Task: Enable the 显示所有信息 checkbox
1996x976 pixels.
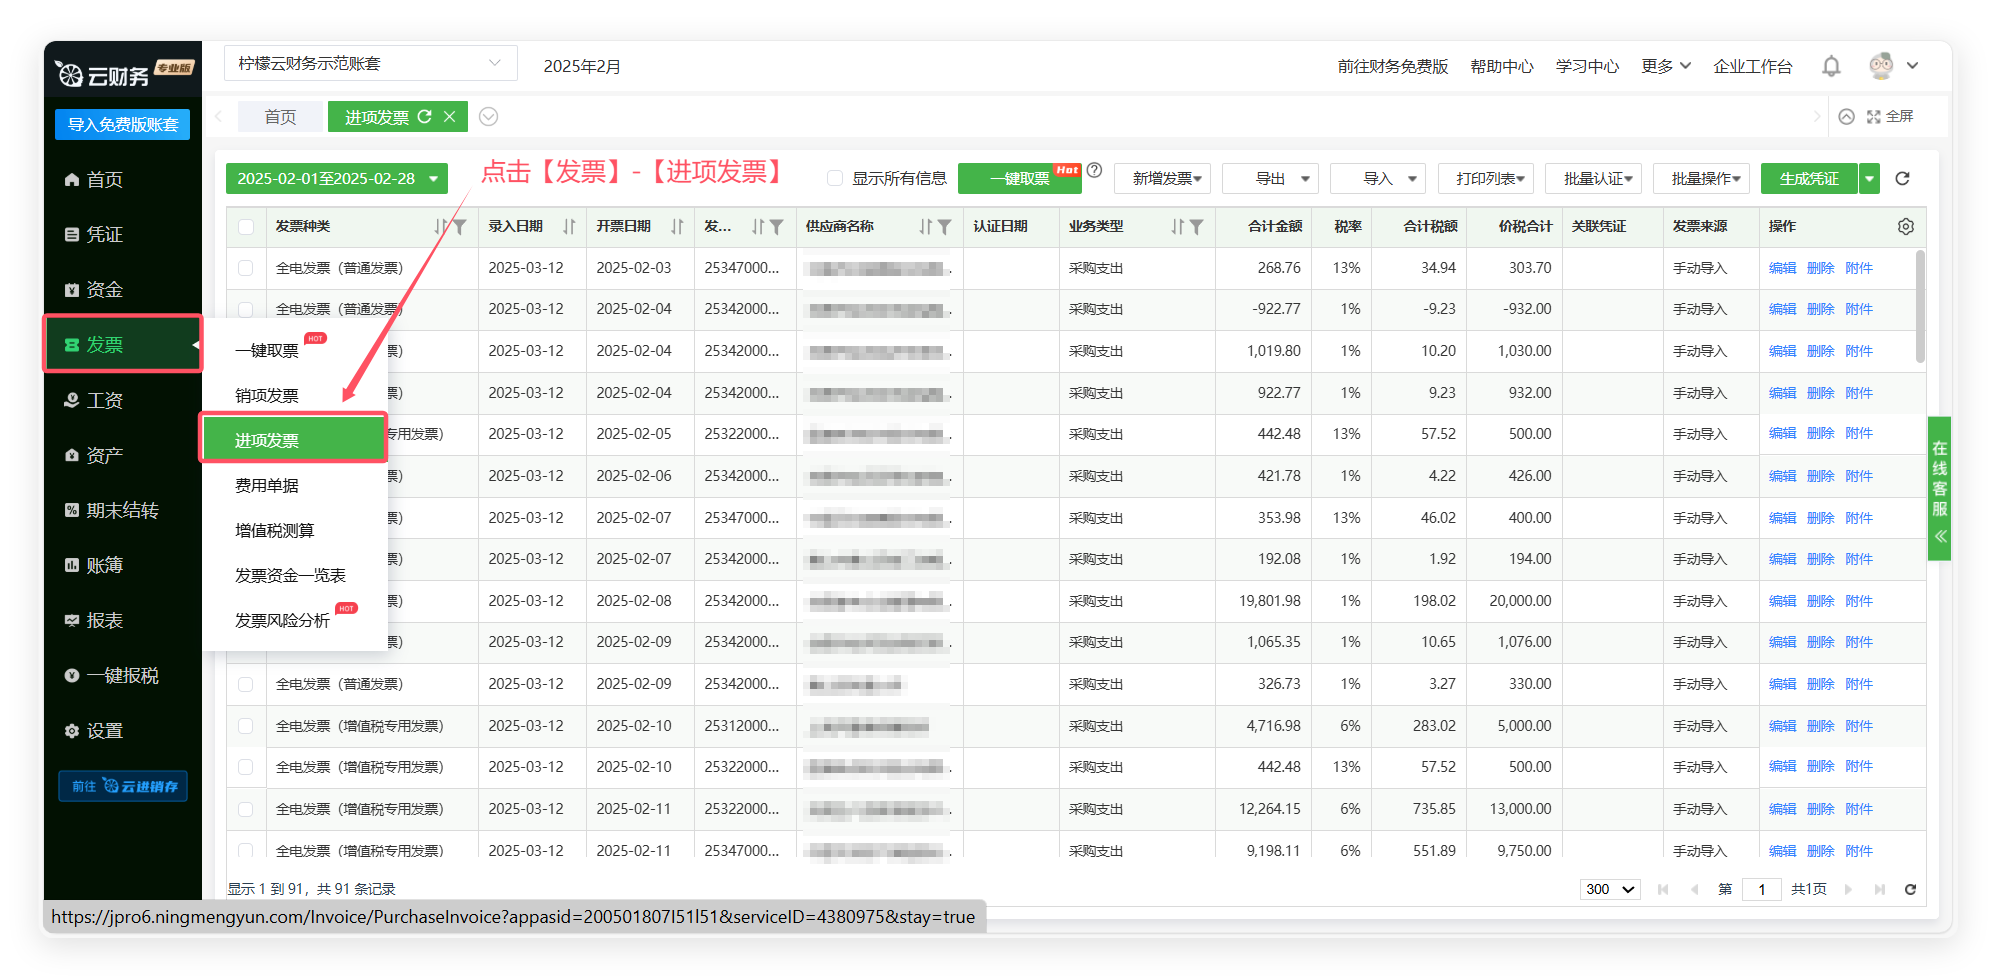Action: click(835, 178)
